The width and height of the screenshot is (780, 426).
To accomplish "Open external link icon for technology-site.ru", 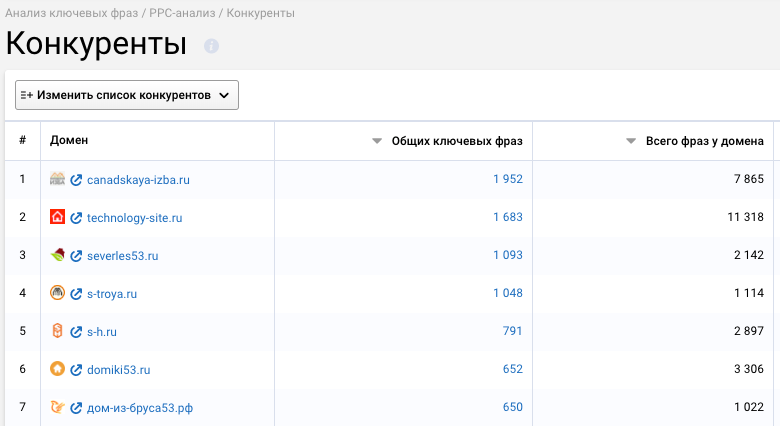I will 76,217.
